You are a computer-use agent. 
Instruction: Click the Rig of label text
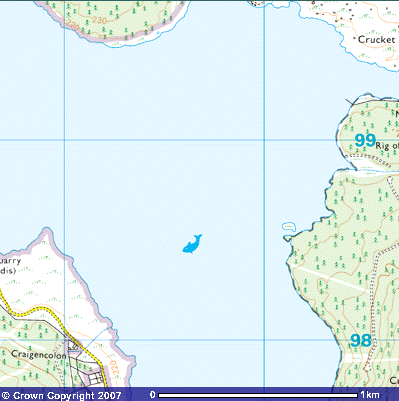(387, 146)
